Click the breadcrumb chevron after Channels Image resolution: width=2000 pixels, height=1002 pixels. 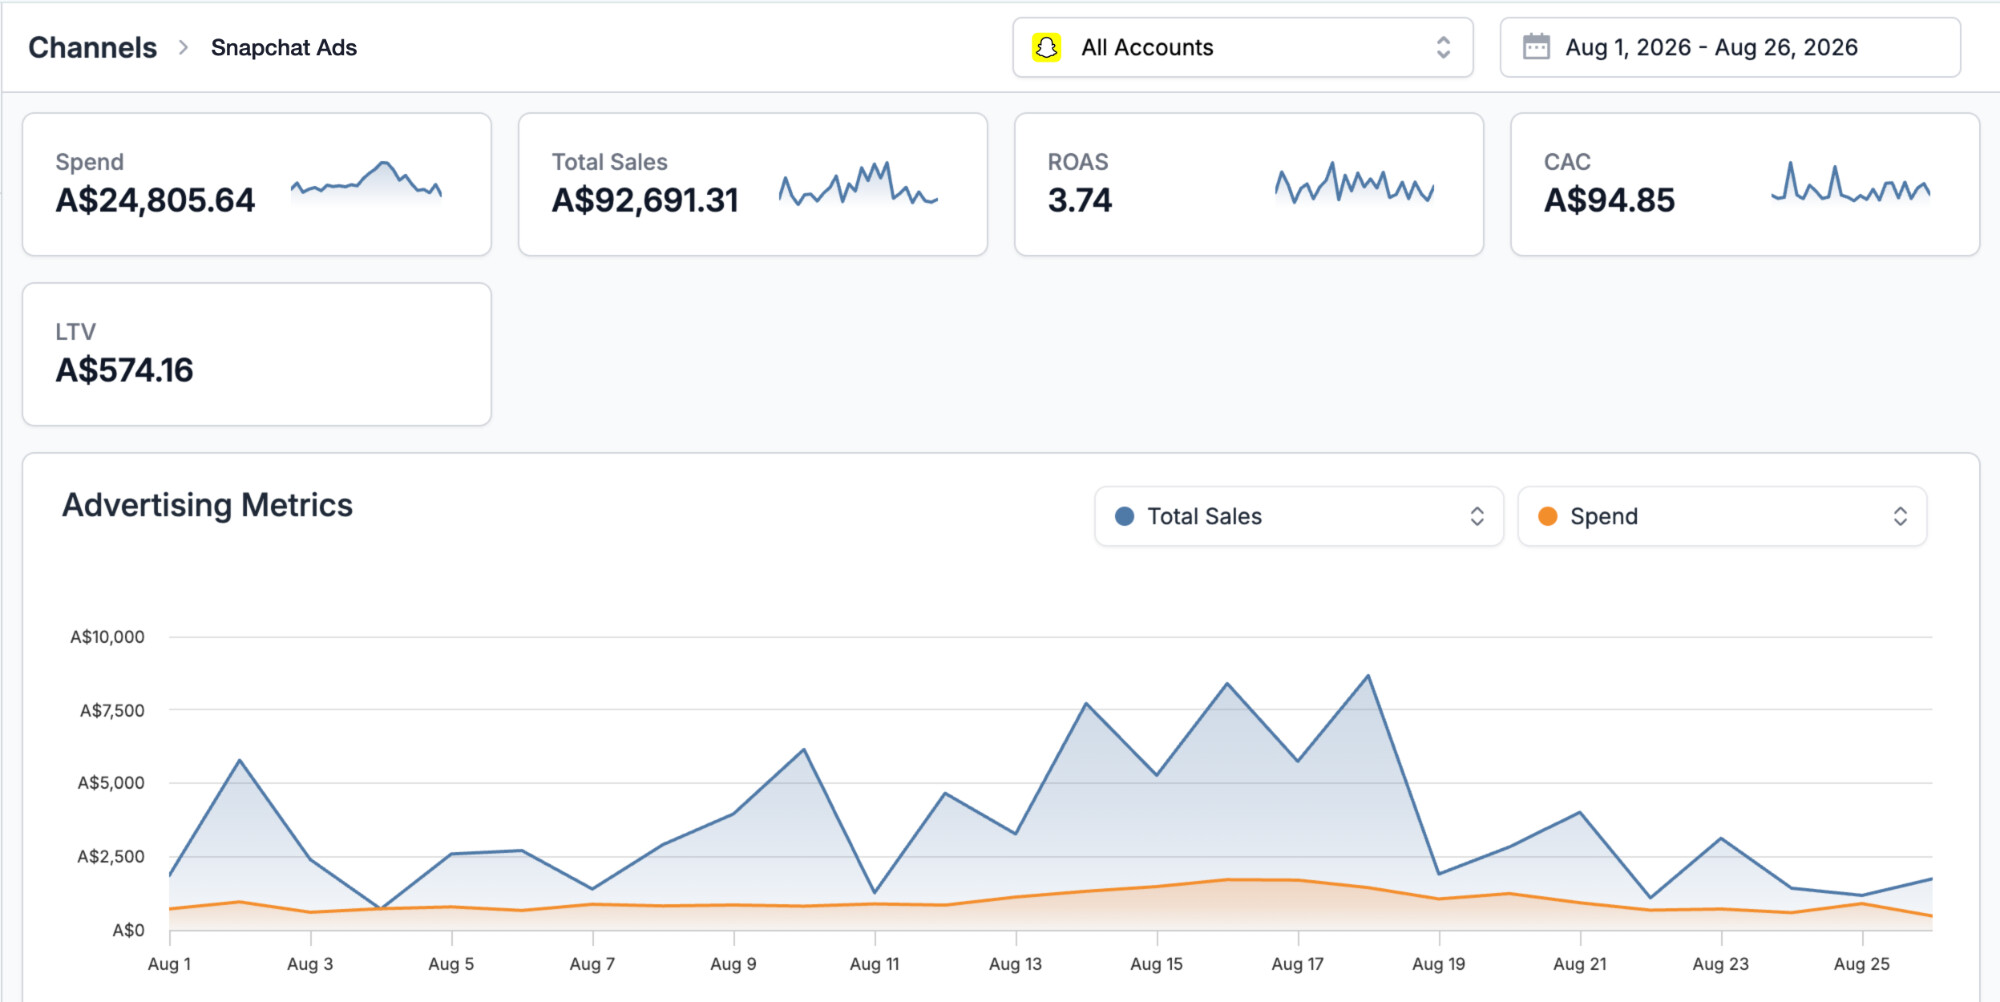(x=183, y=47)
